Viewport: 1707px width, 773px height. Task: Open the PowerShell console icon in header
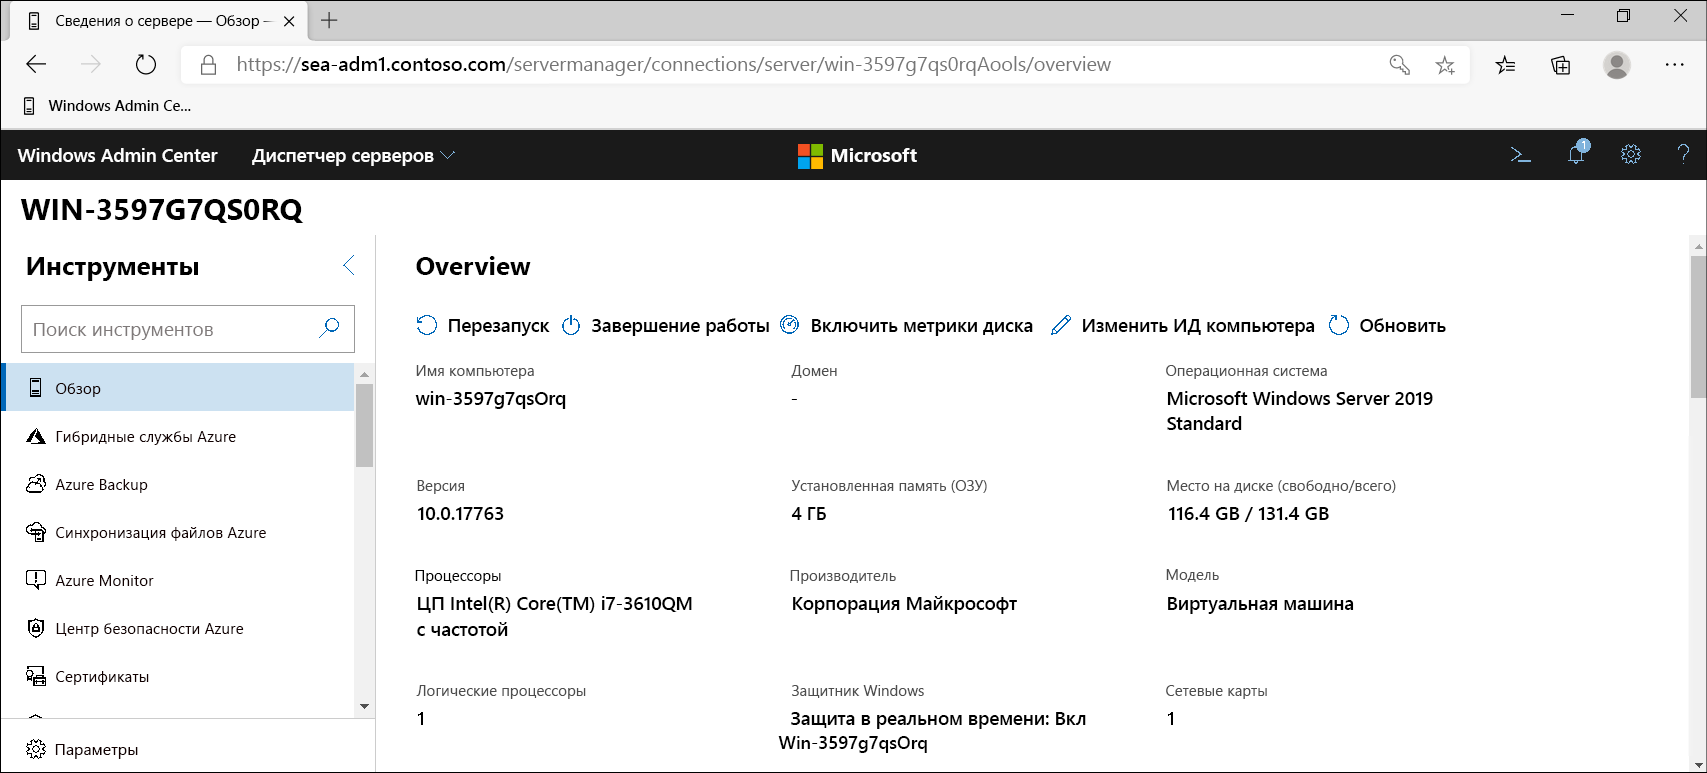(x=1520, y=155)
